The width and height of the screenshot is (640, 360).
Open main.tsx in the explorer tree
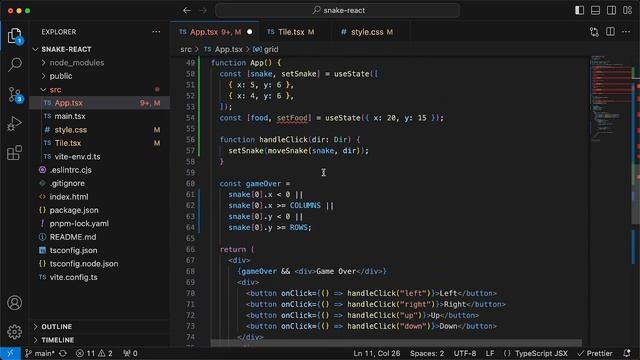coord(100,116)
